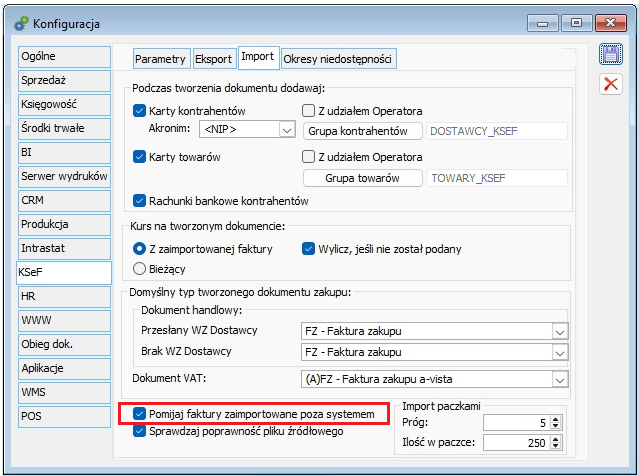
Task: Open the Ogólne configuration section
Action: (x=64, y=56)
